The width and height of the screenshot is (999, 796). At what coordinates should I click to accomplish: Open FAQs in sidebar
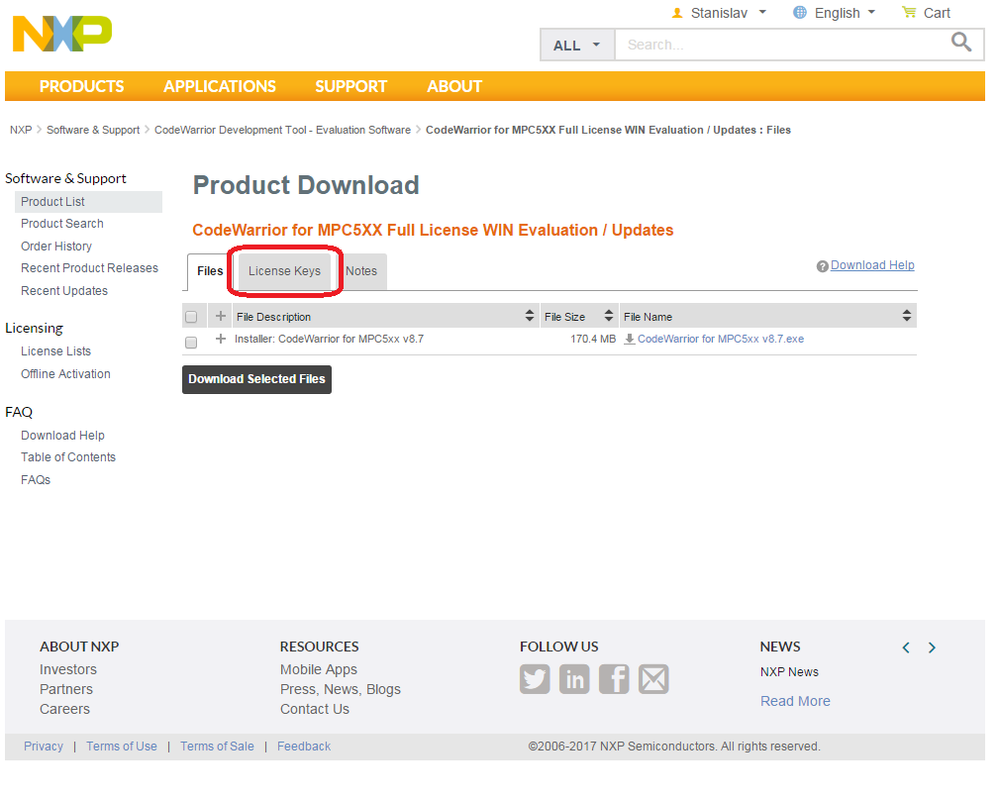(36, 480)
